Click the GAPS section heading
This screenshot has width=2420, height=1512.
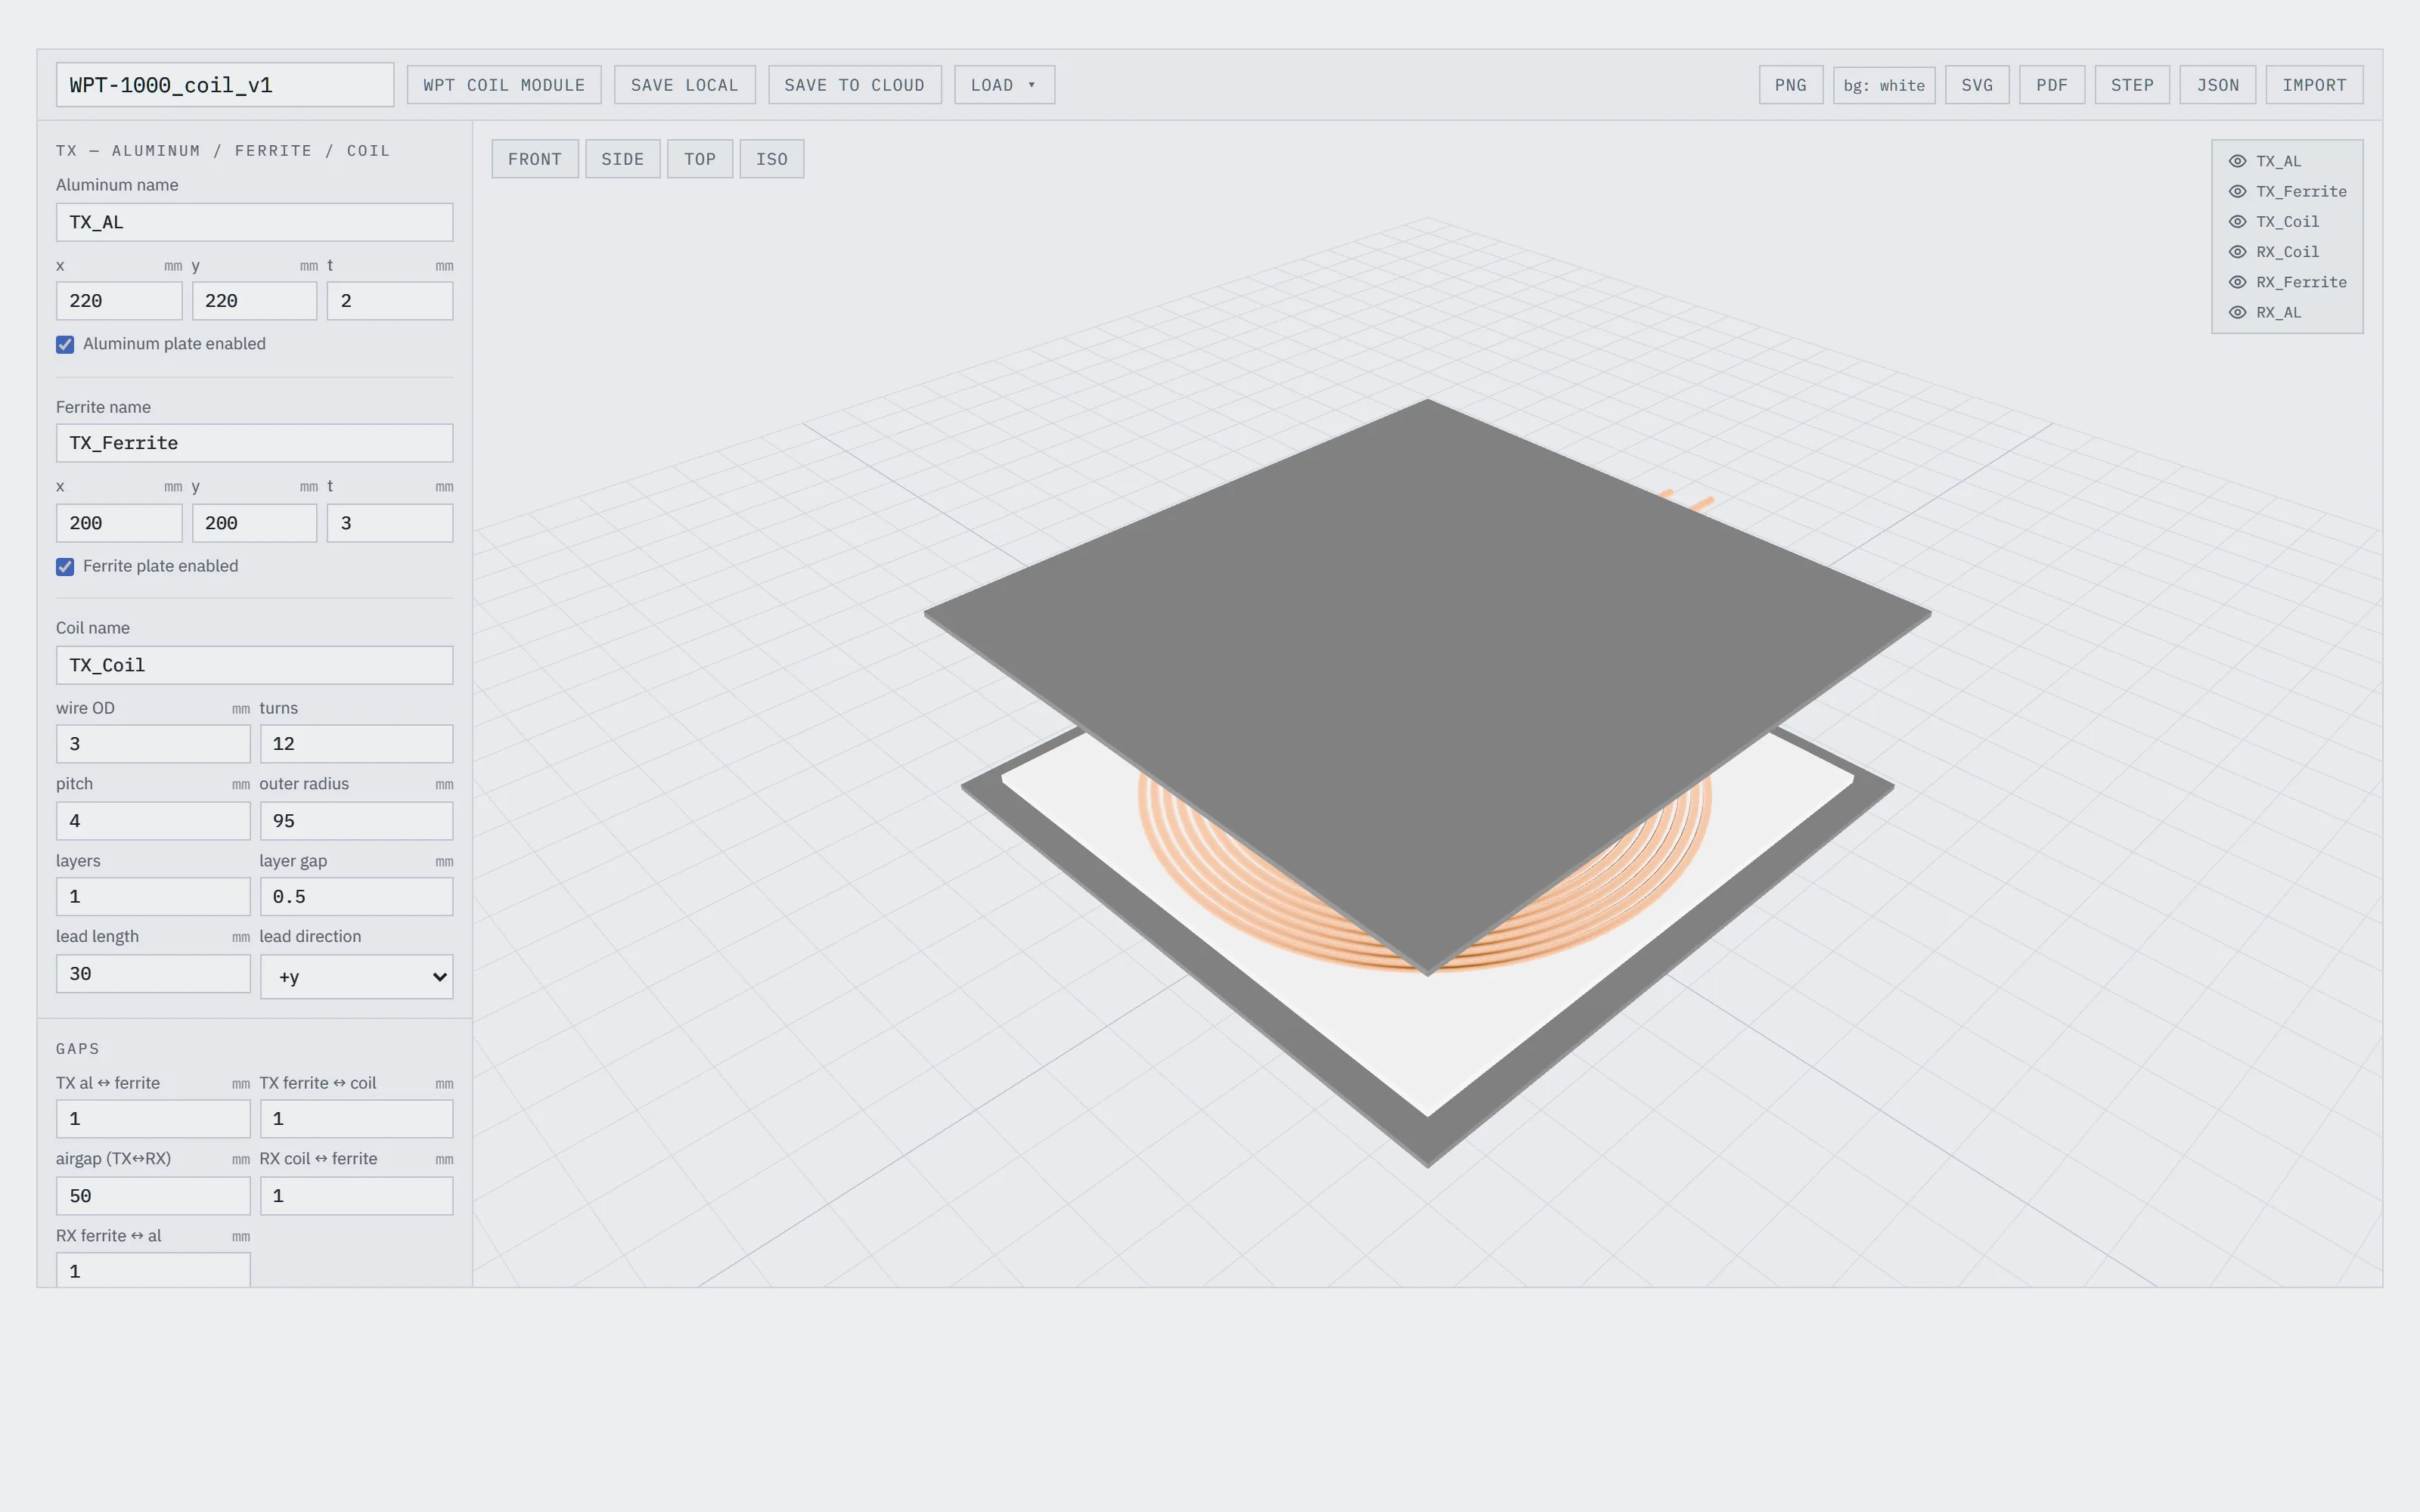(x=78, y=1049)
